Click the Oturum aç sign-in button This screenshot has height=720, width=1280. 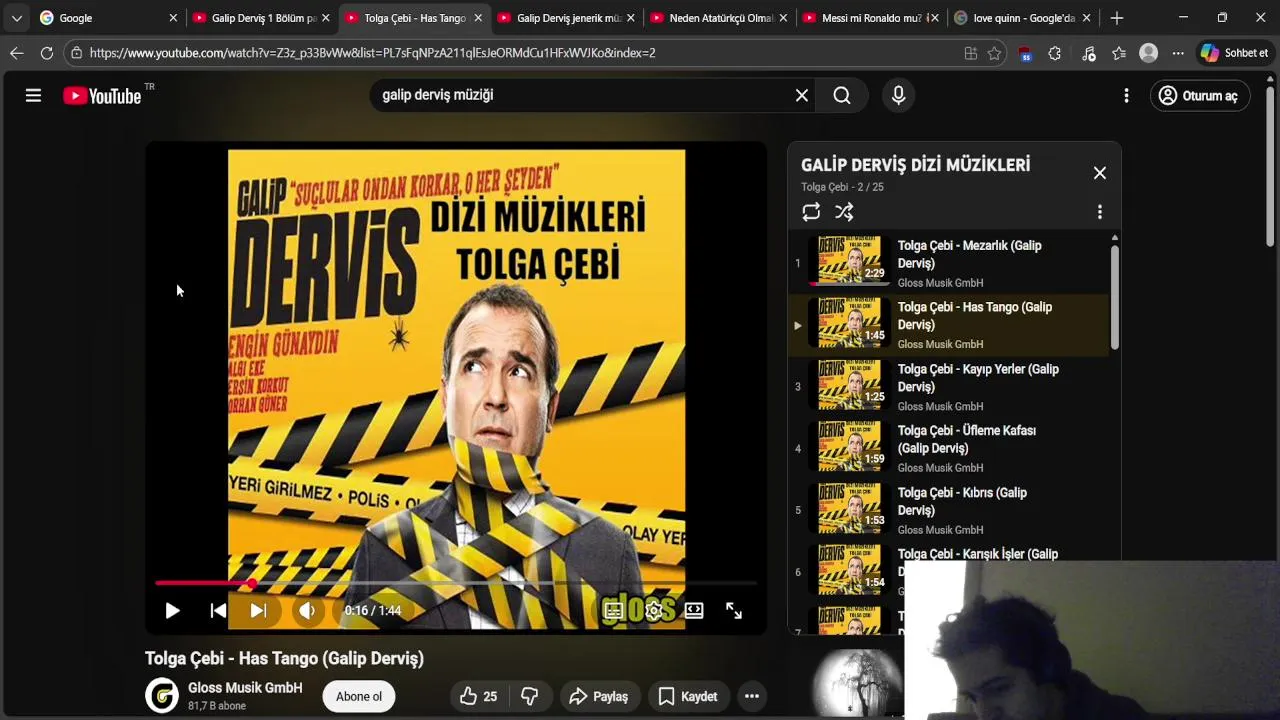coord(1199,95)
